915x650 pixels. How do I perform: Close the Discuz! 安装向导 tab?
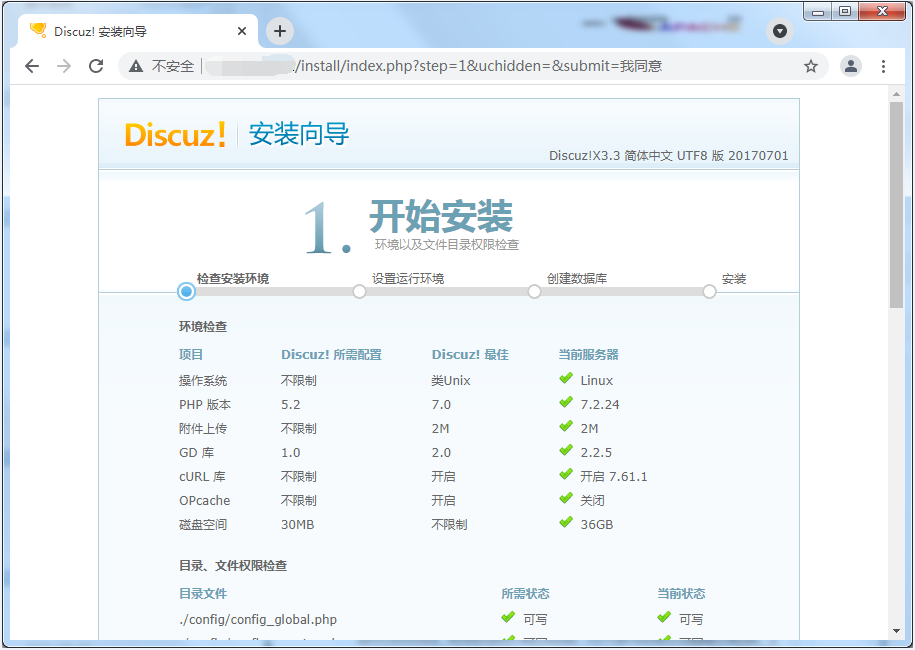pyautogui.click(x=241, y=31)
